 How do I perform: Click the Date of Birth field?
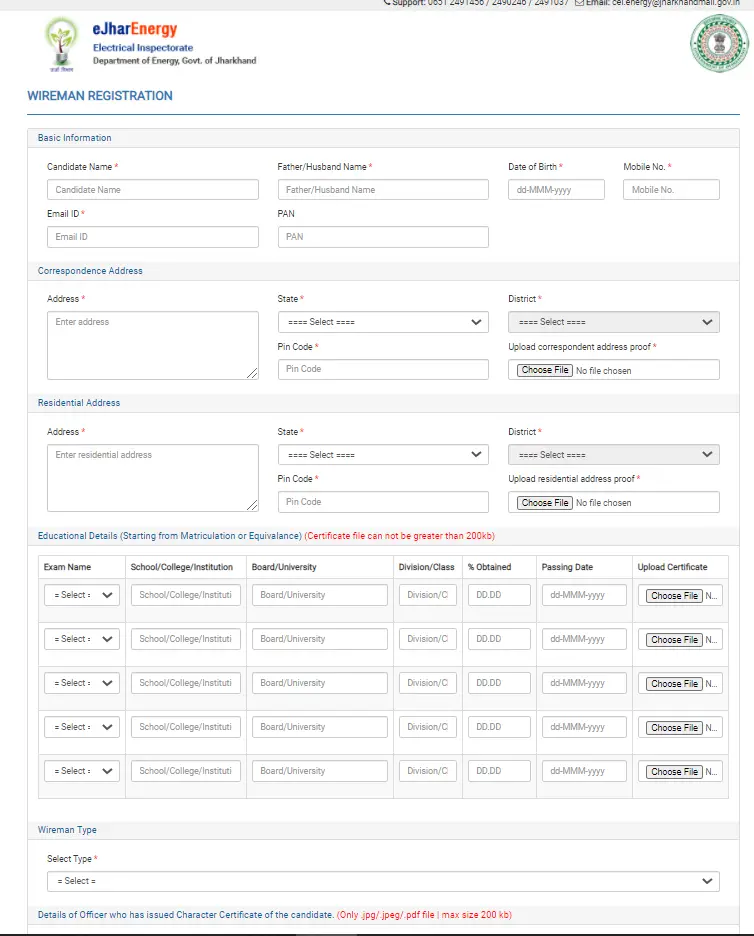pos(556,190)
